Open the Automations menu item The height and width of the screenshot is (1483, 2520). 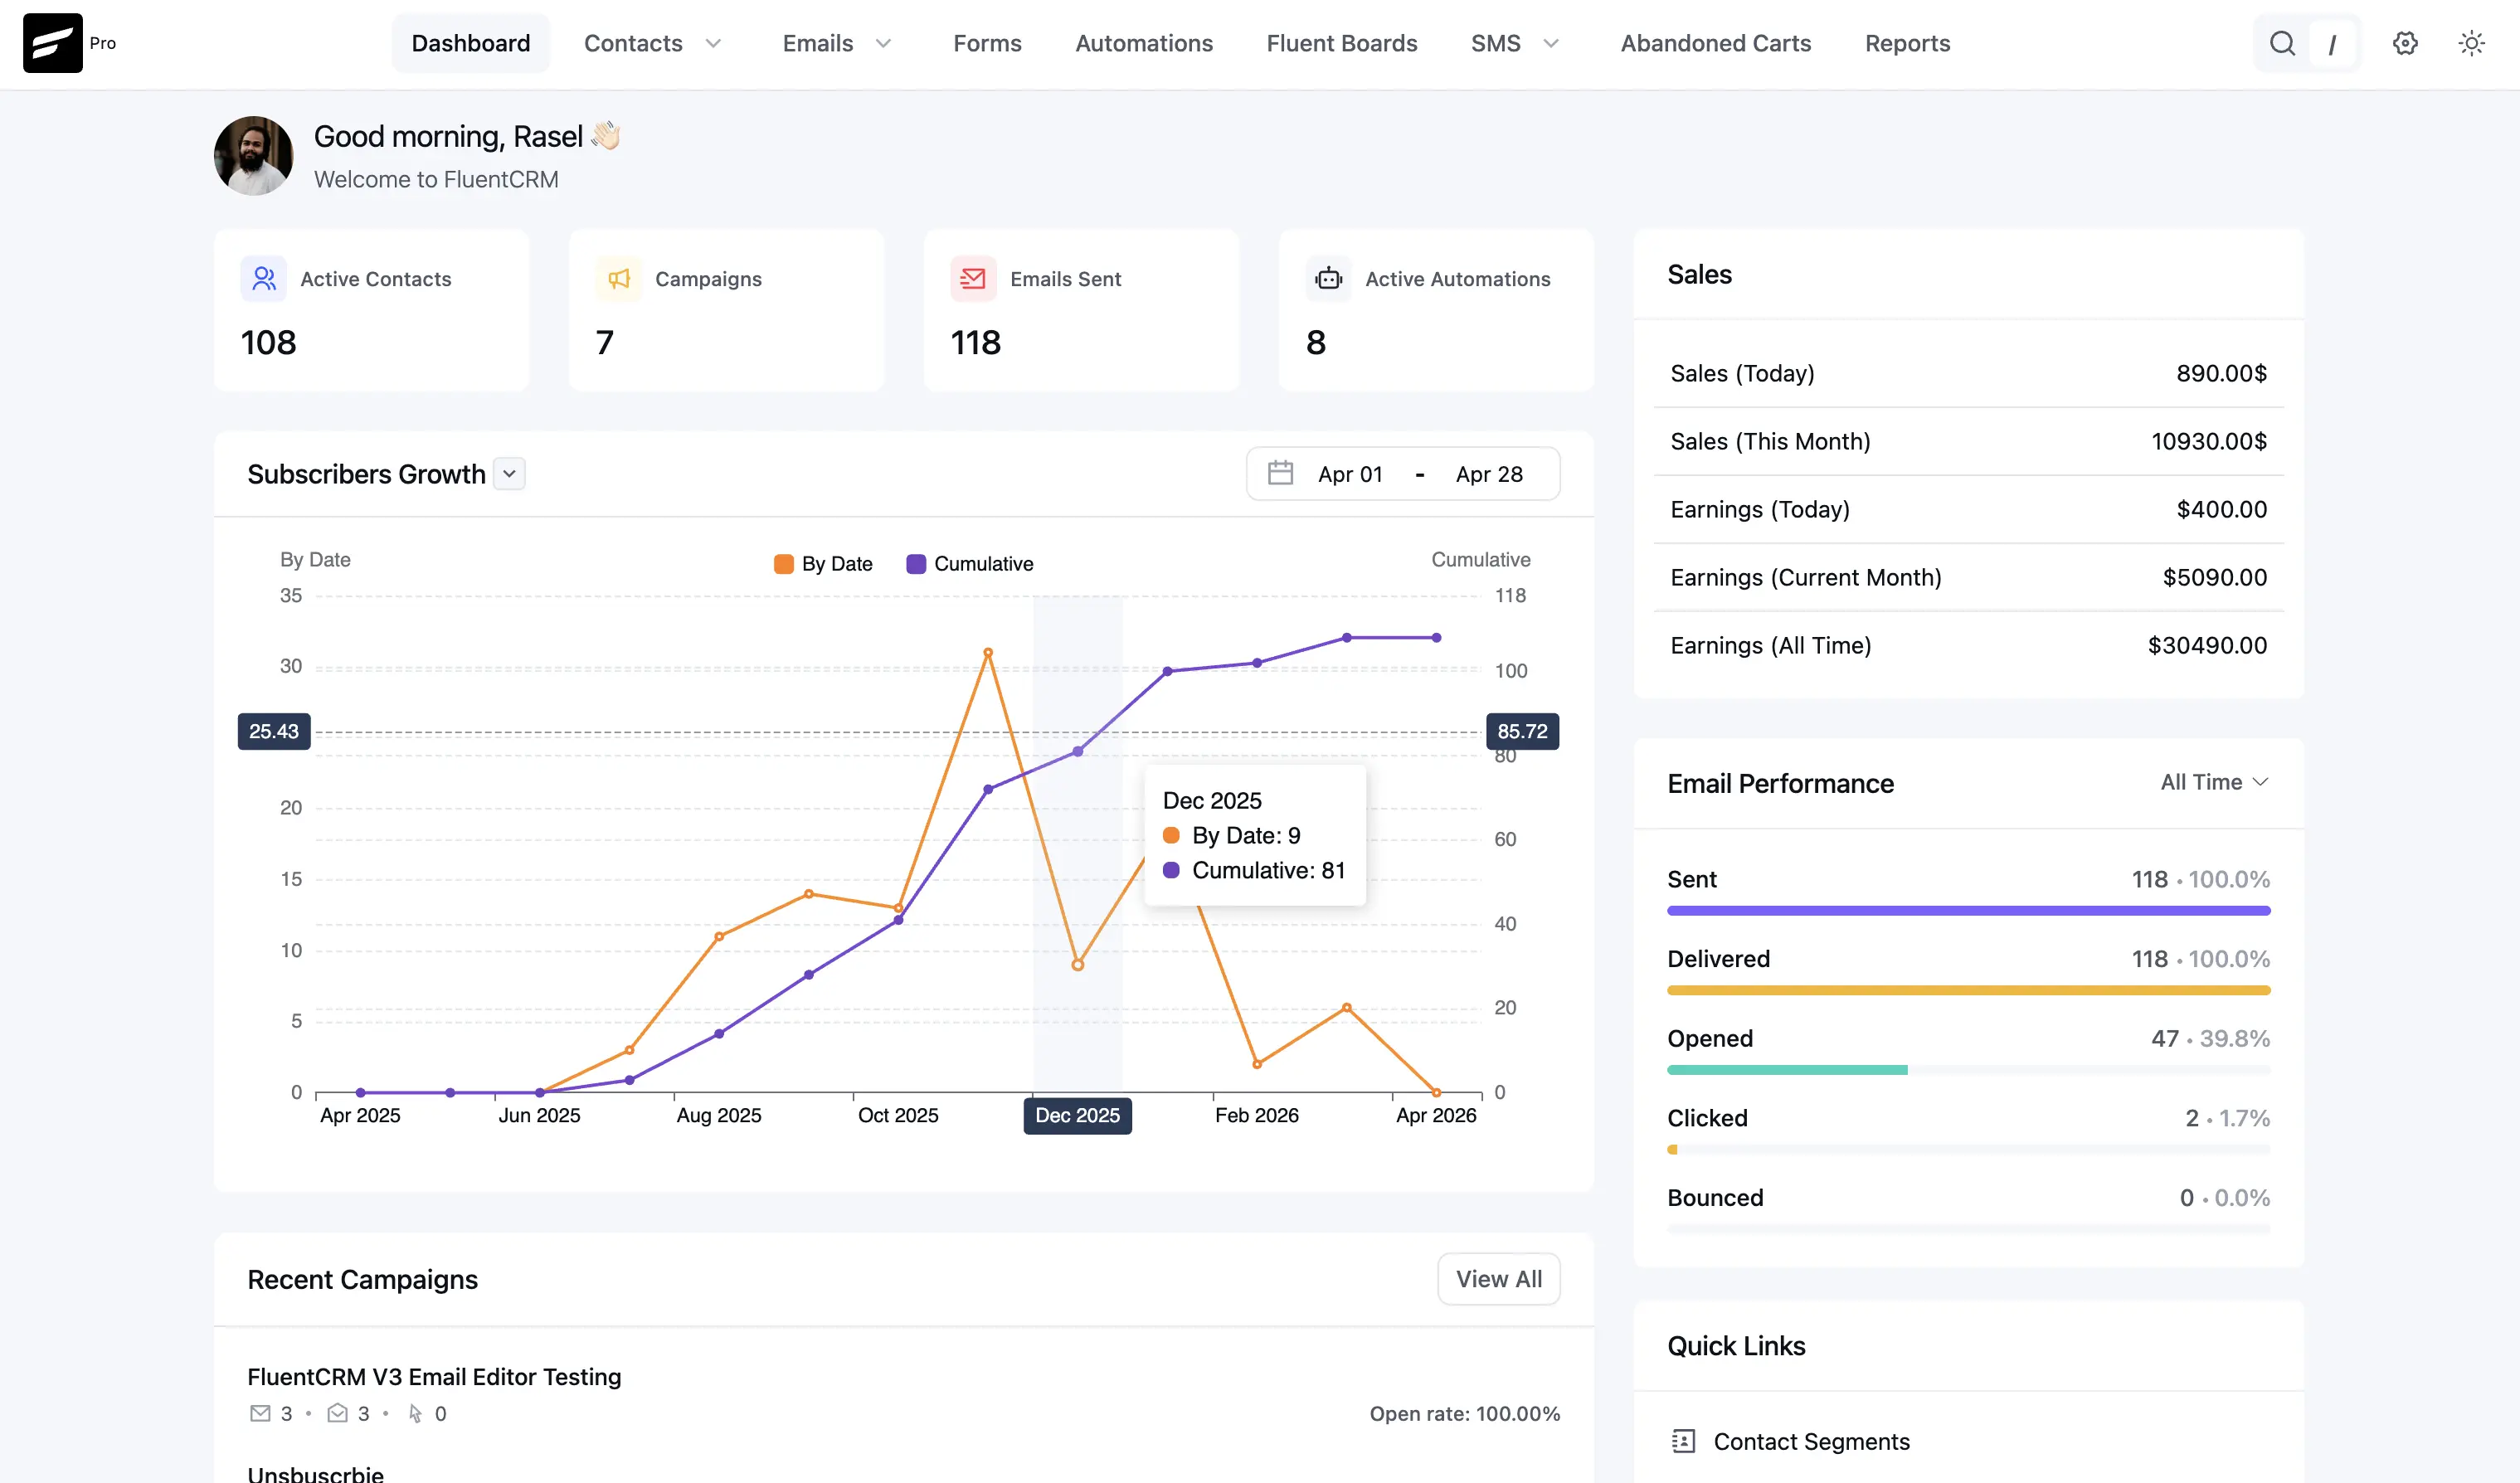pos(1144,43)
